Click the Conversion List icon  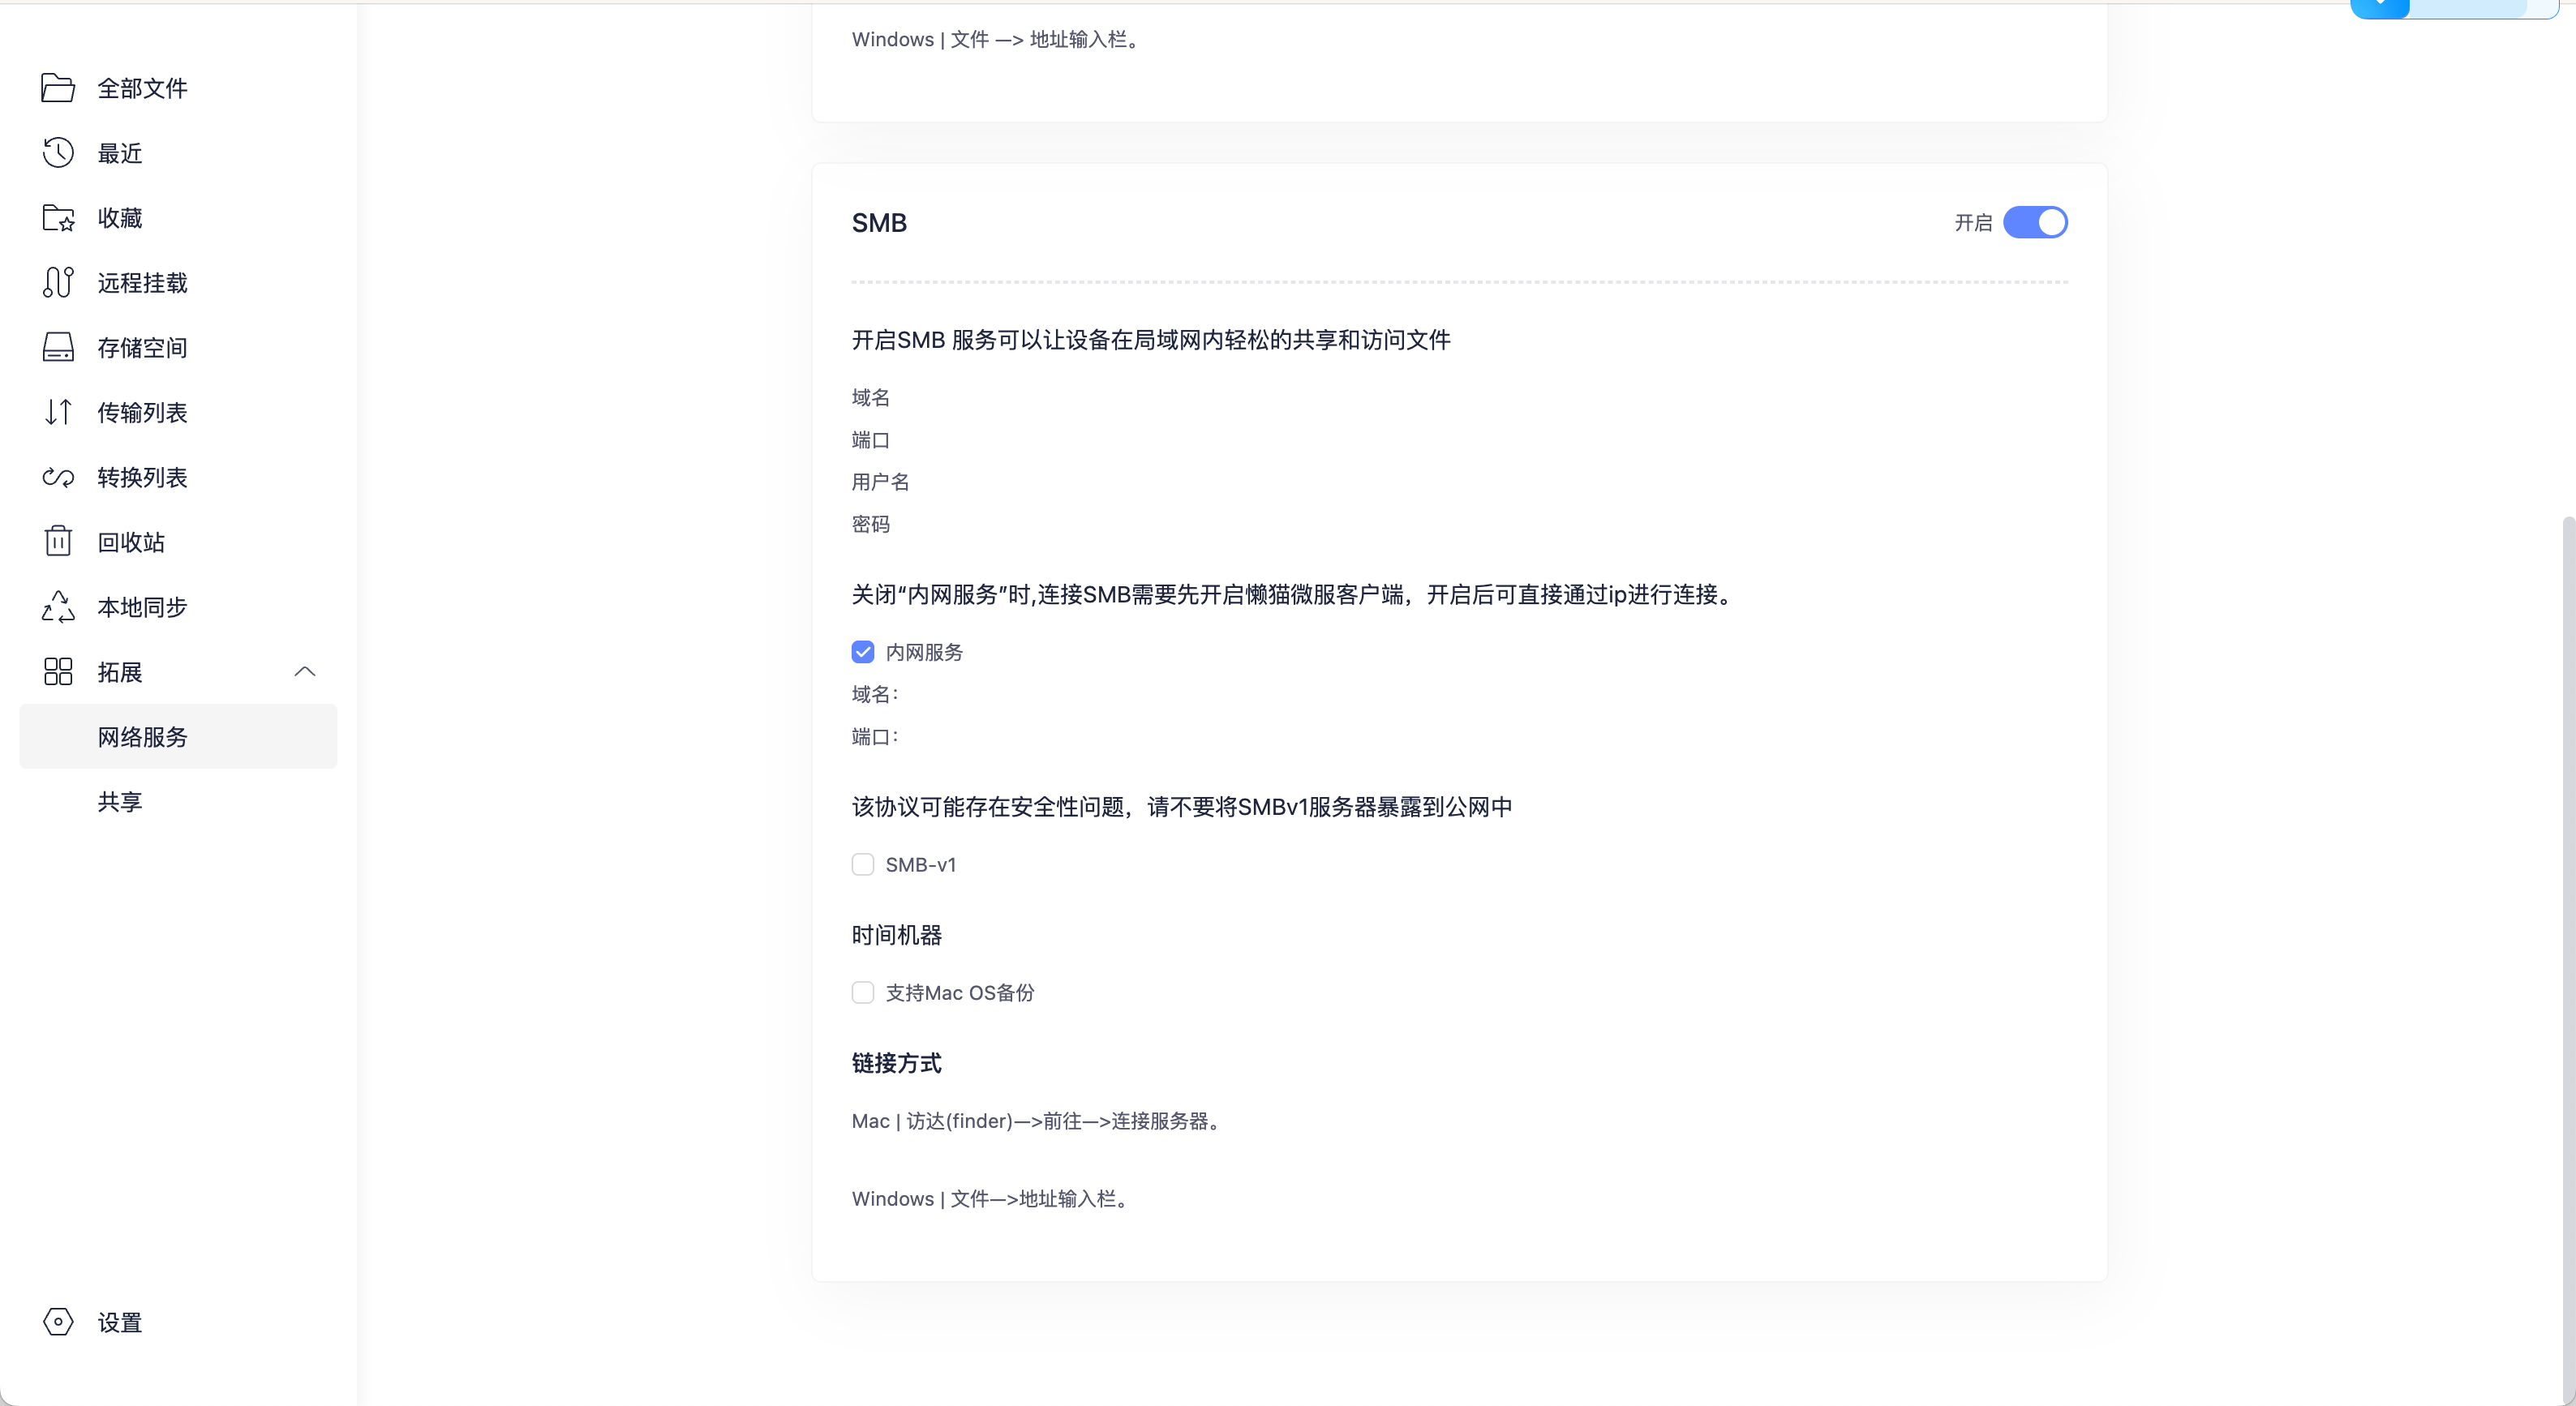58,477
